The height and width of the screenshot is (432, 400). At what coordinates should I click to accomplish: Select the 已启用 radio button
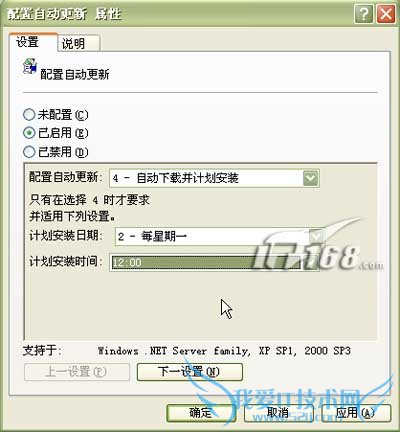click(29, 133)
